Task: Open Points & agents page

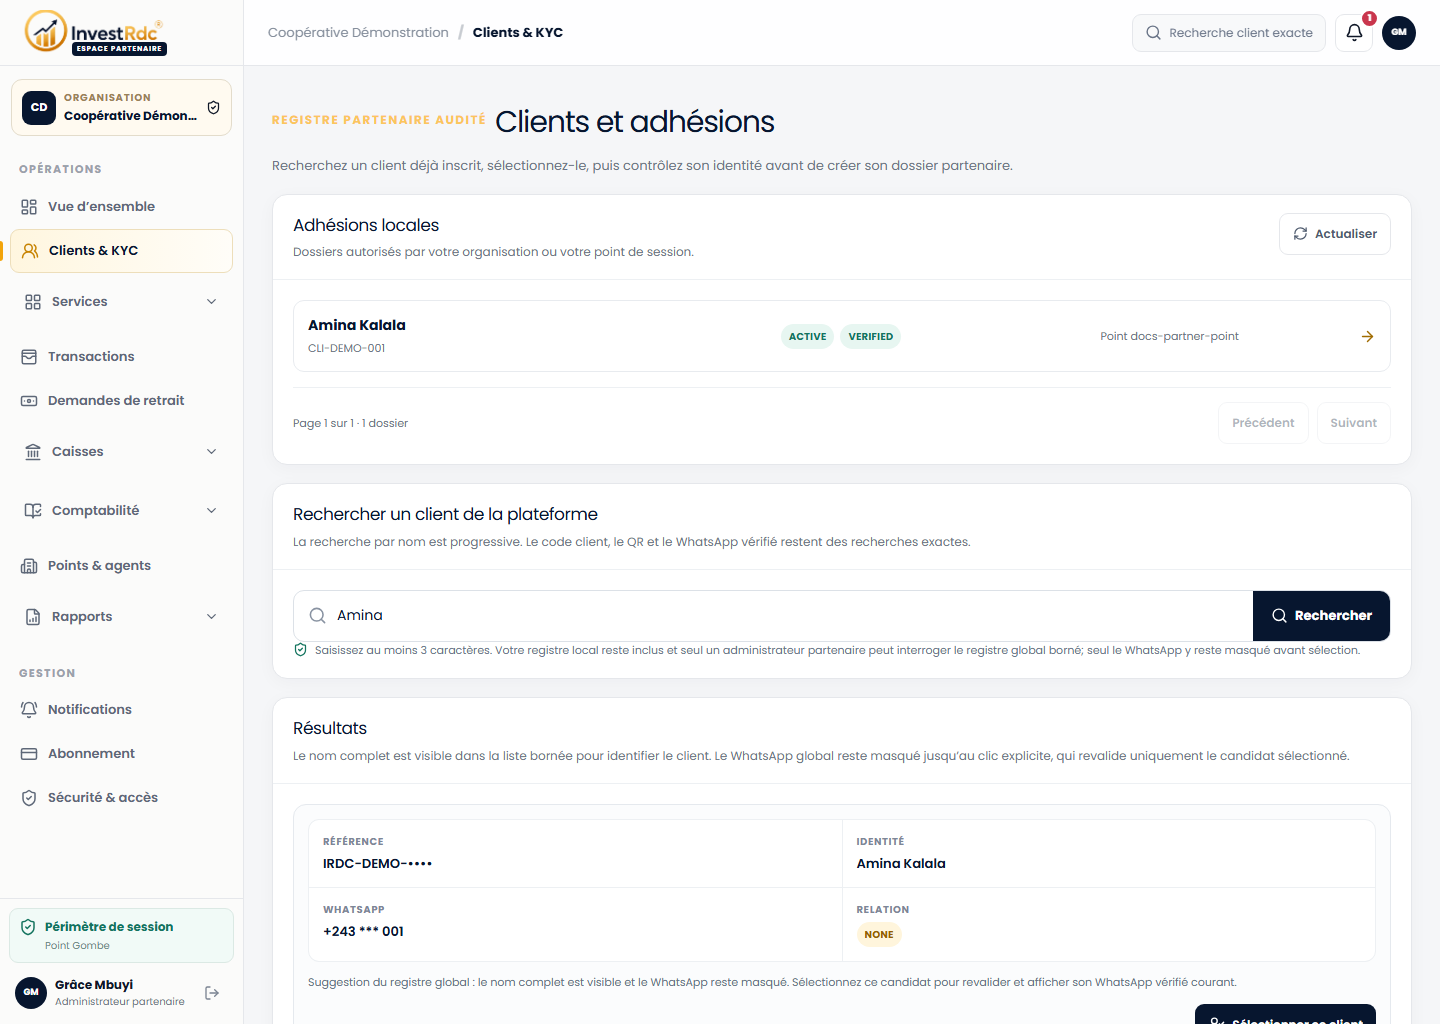Action: pyautogui.click(x=121, y=566)
